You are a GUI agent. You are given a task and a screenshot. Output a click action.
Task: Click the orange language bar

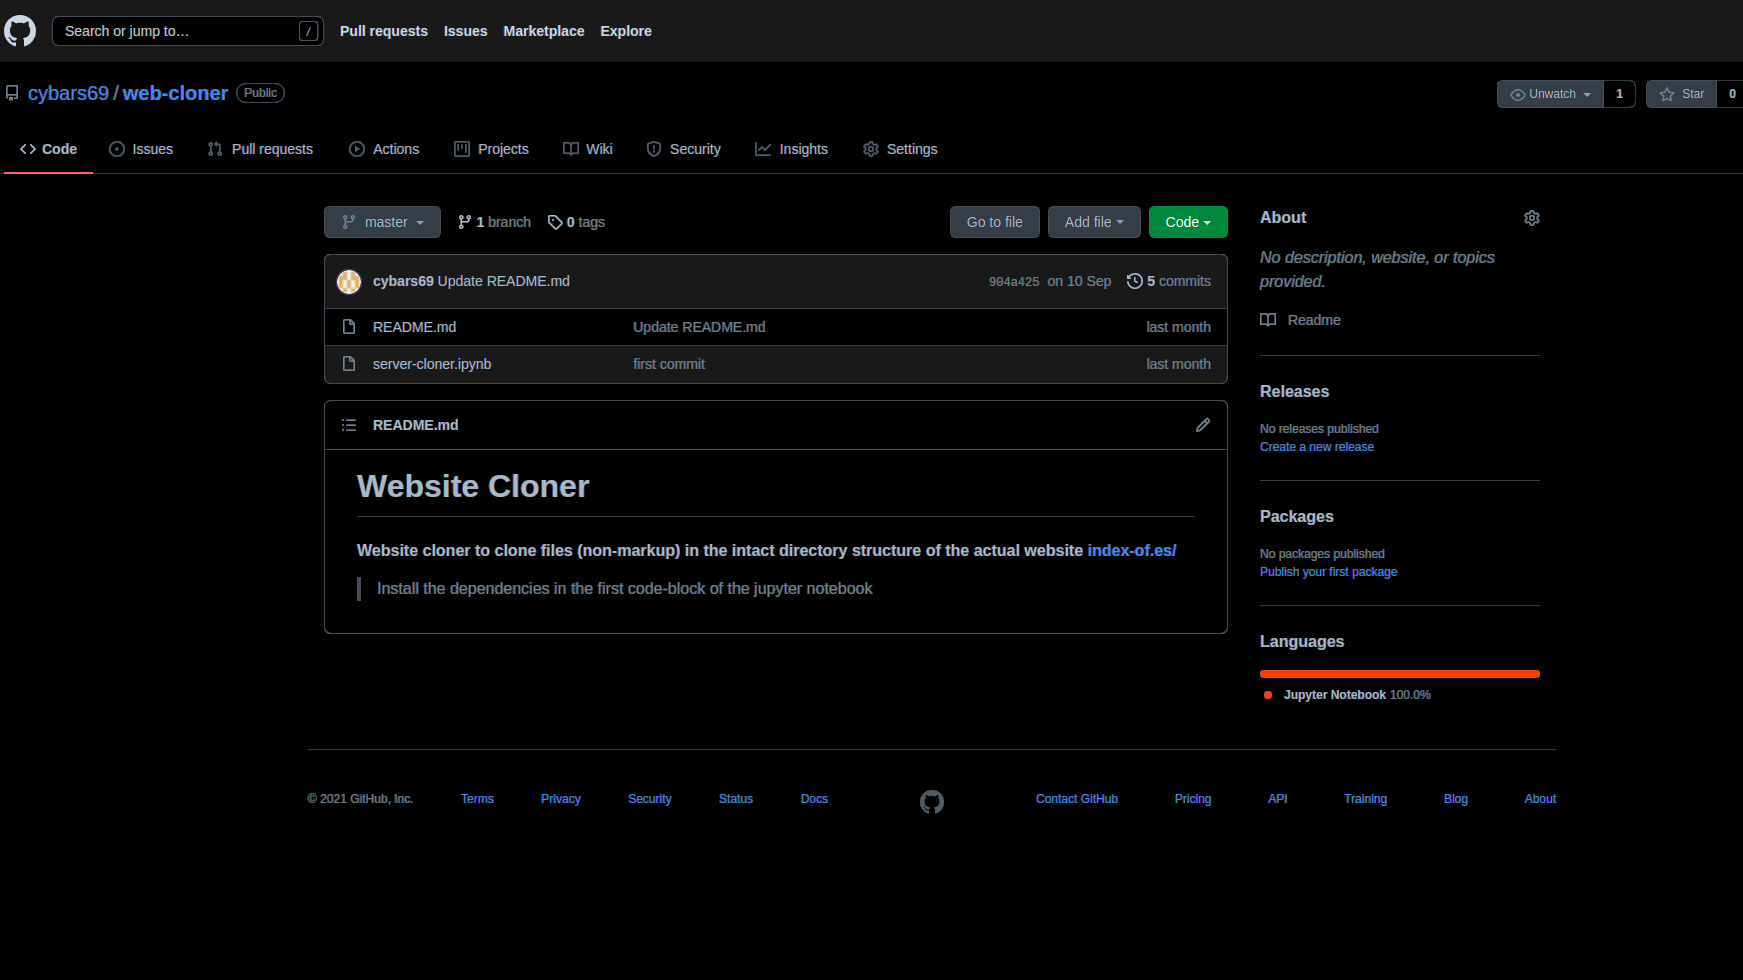pyautogui.click(x=1400, y=674)
